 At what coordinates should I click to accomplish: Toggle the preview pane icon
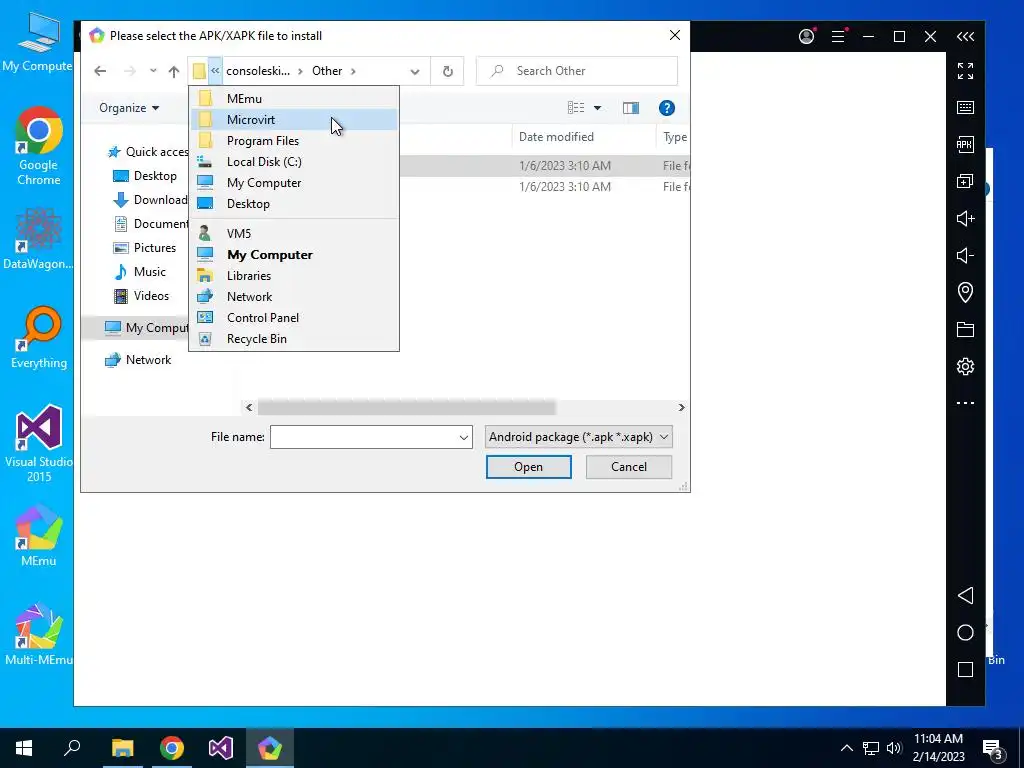[630, 108]
